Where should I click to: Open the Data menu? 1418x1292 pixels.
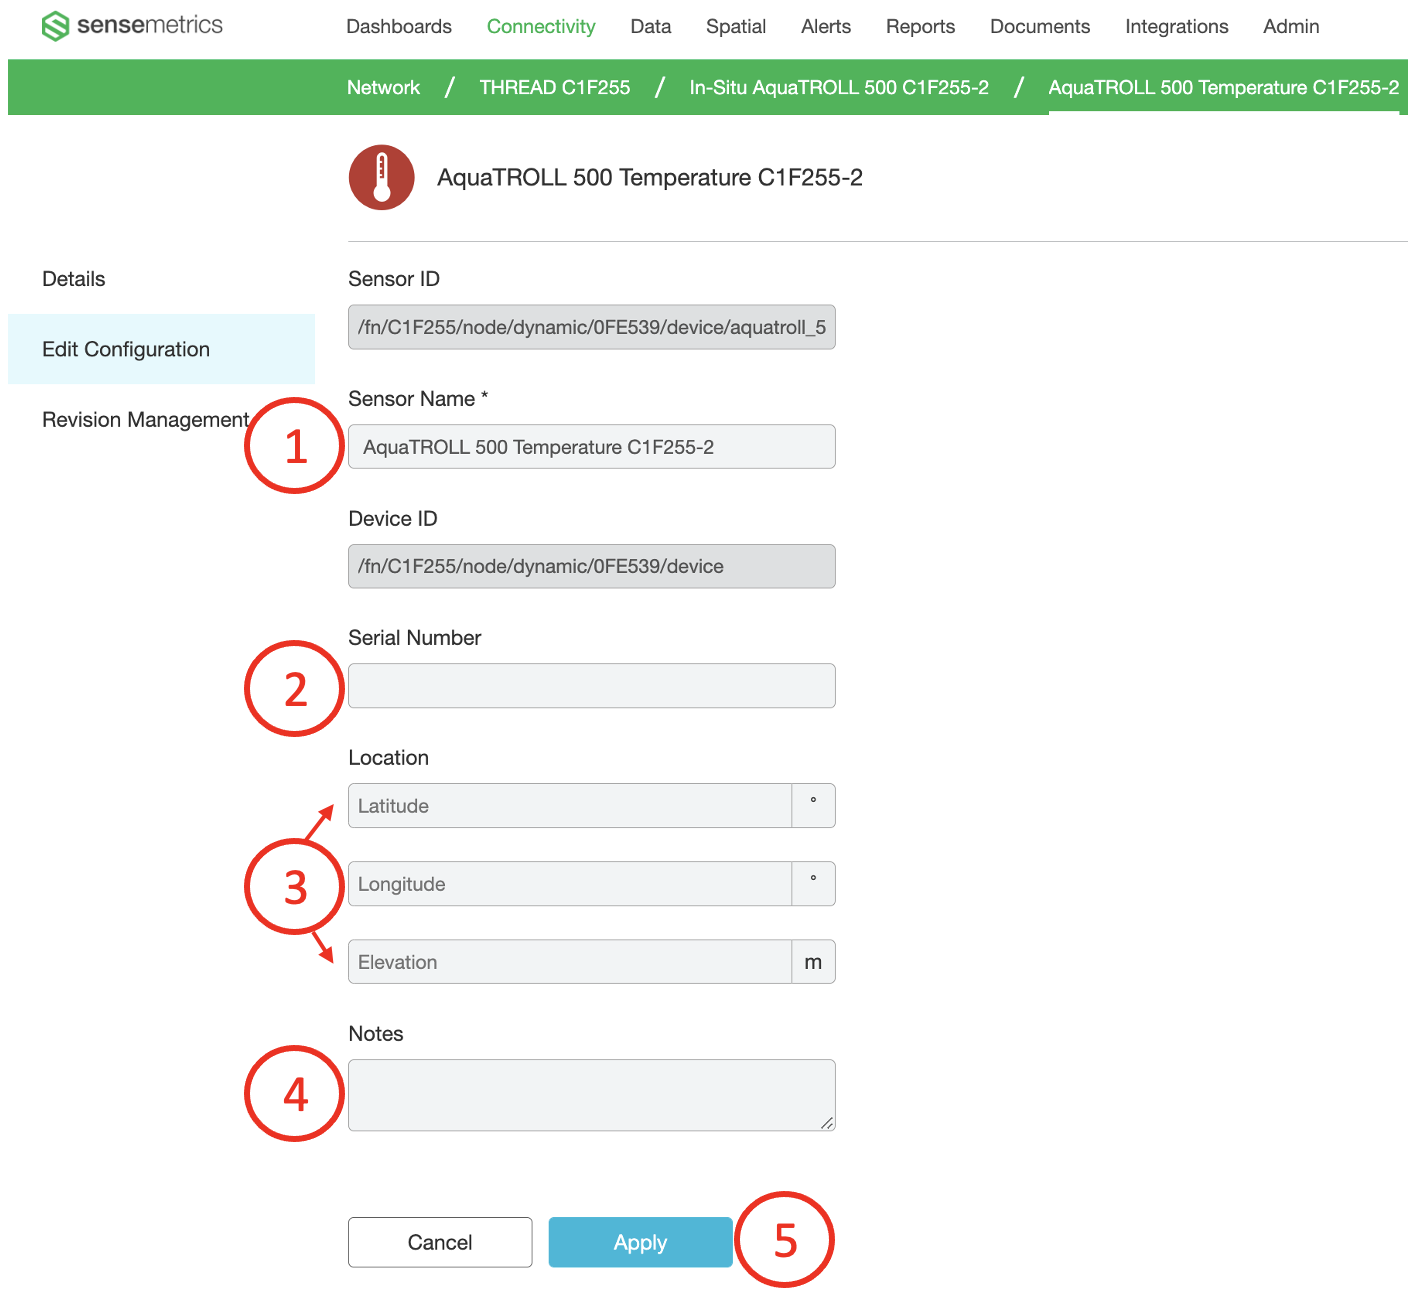coord(651,27)
